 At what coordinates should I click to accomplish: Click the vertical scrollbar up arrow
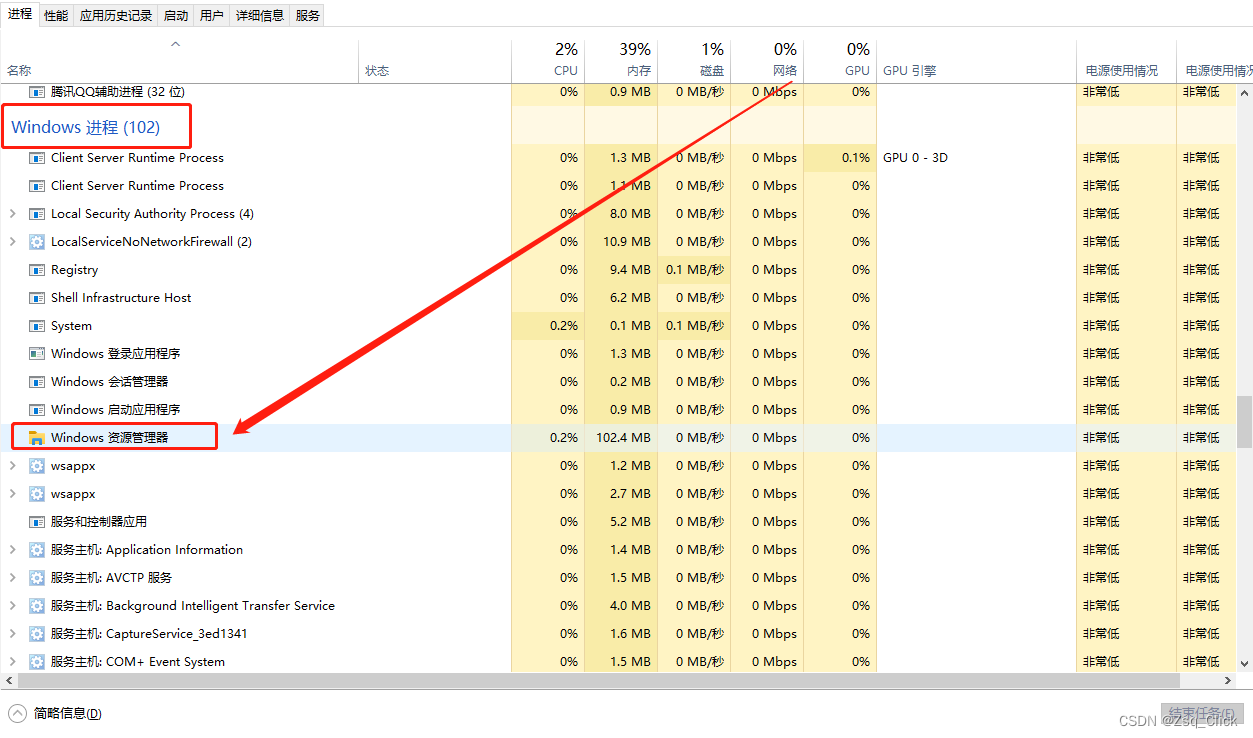(x=1245, y=92)
